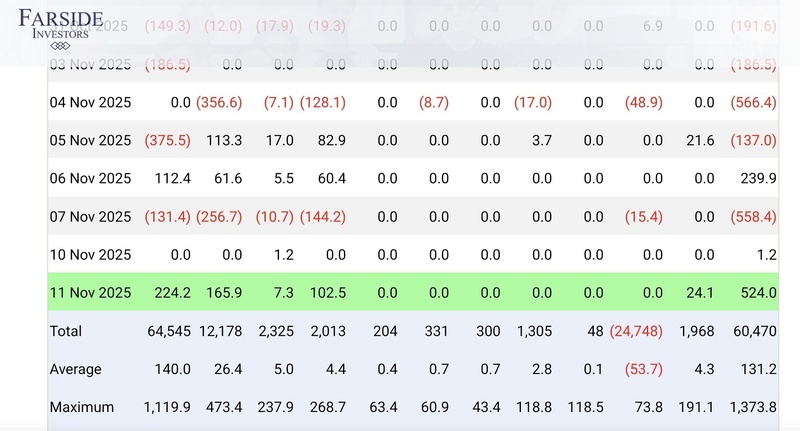Click the 07 Nov 2025 date cell

[x=90, y=217]
